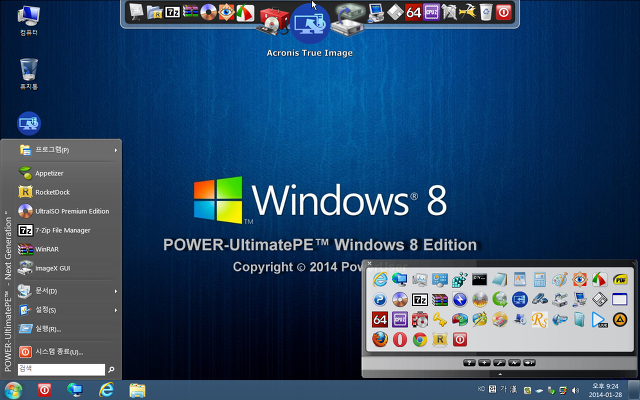The height and width of the screenshot is (400, 640).
Task: Click the recycle bin icon in the top dock
Action: (x=485, y=12)
